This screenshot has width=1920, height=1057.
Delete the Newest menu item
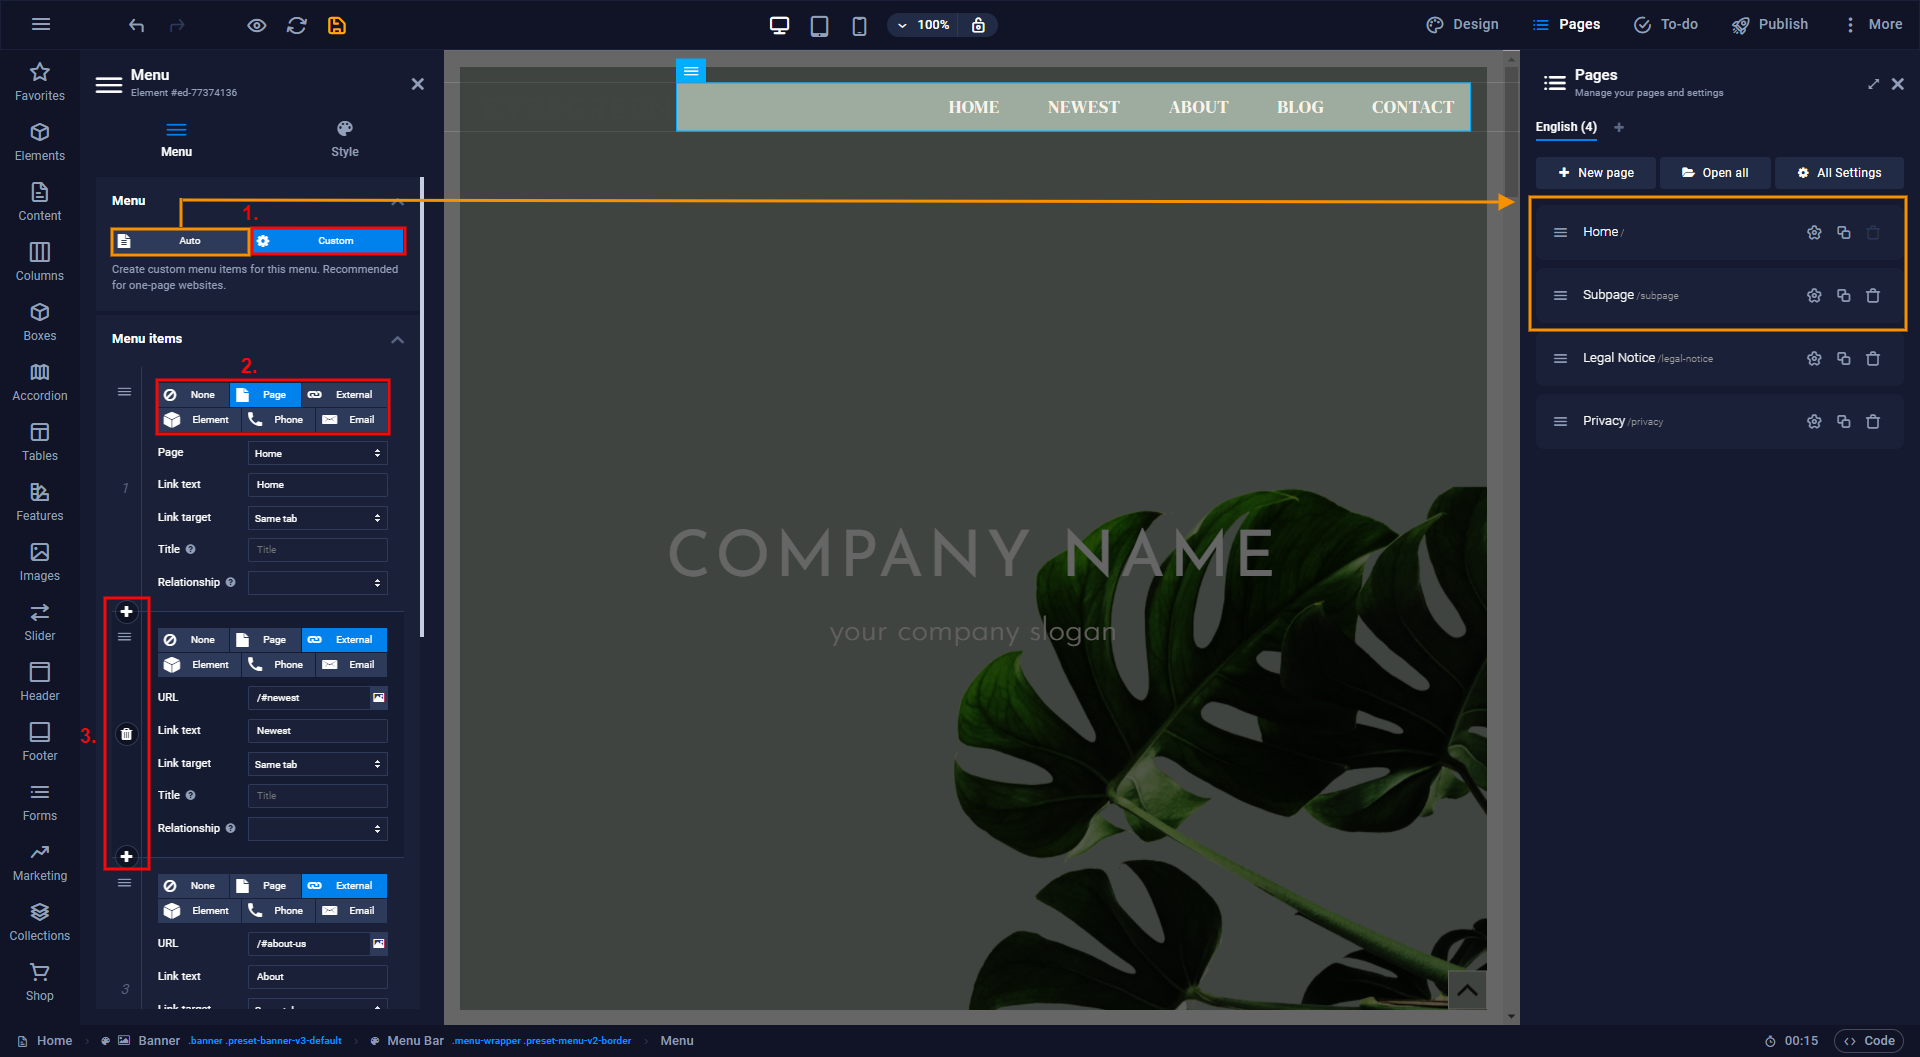(126, 734)
